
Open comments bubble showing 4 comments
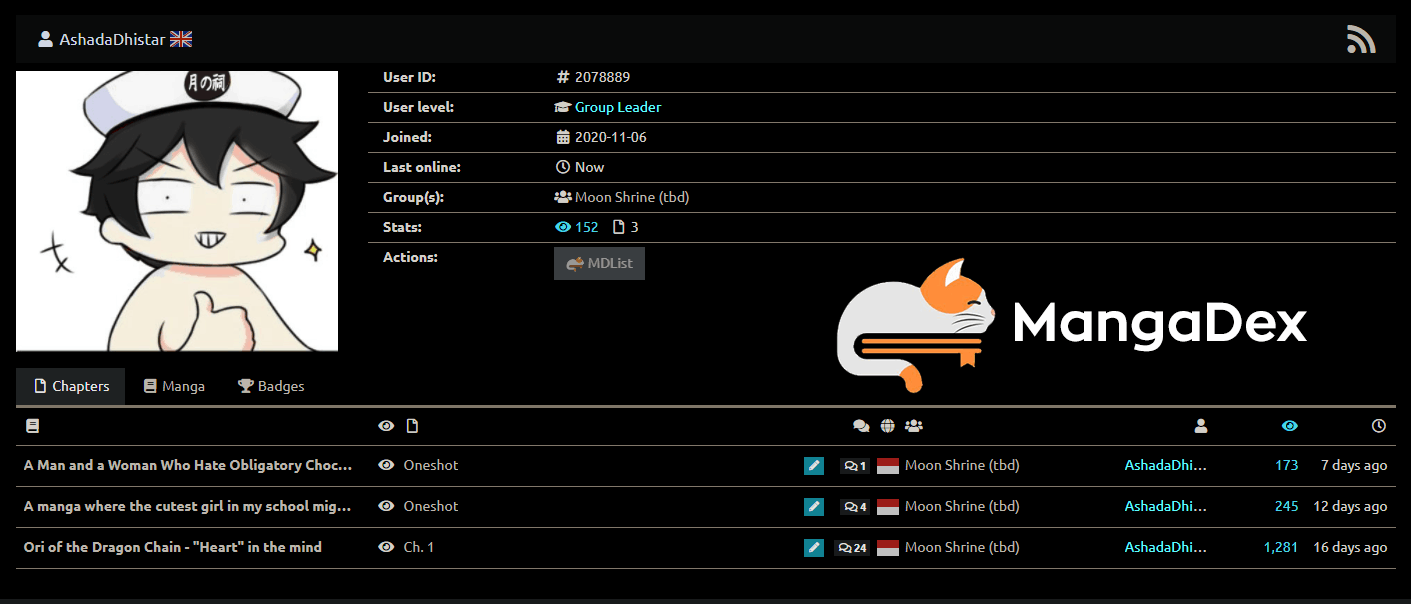855,507
